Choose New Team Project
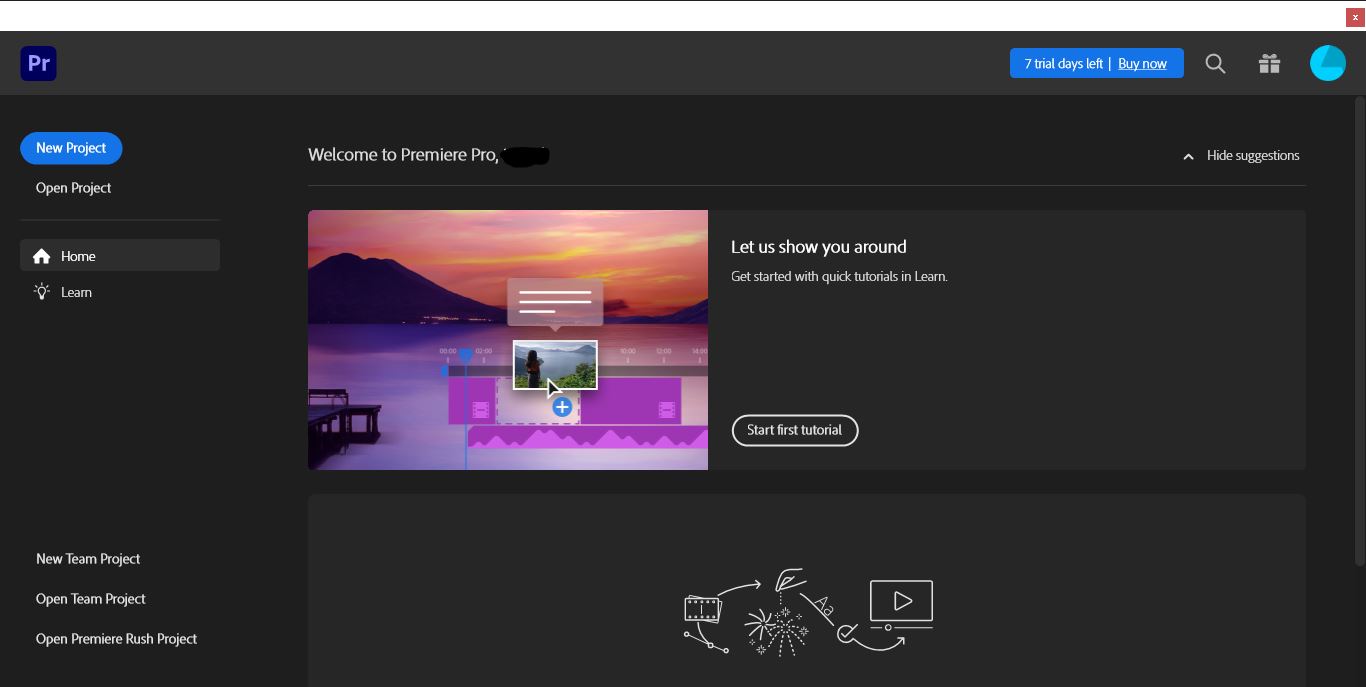The image size is (1366, 687). tap(88, 559)
